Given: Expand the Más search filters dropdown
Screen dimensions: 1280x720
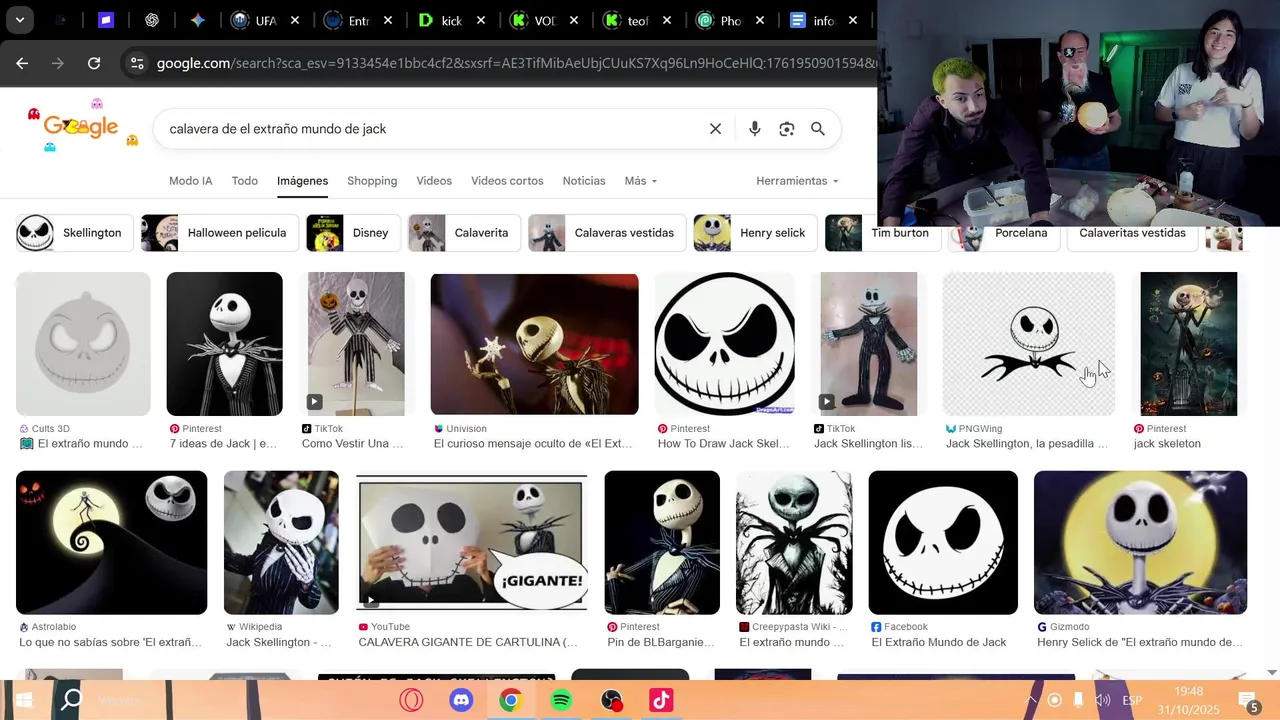Looking at the screenshot, I should (x=641, y=181).
